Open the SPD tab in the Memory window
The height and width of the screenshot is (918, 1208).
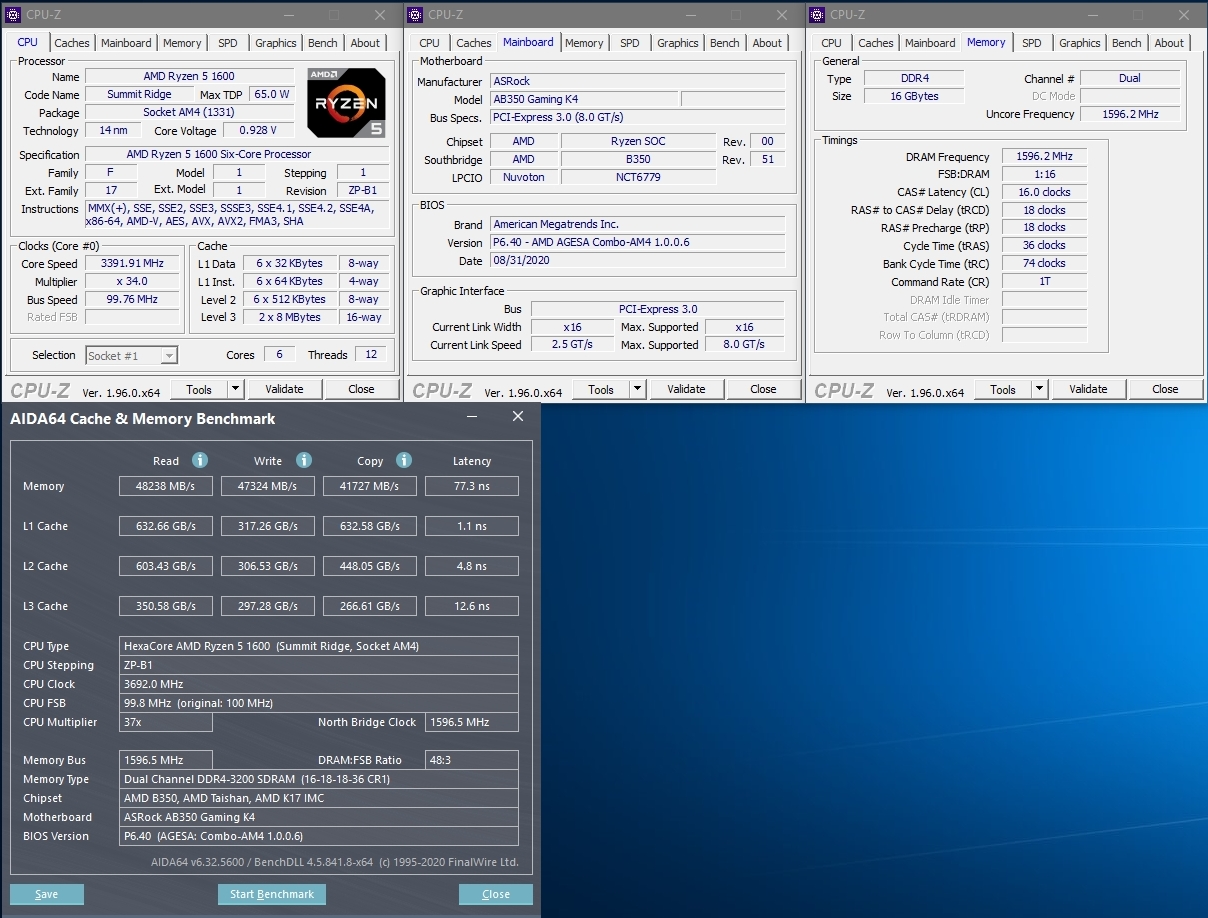click(1032, 43)
